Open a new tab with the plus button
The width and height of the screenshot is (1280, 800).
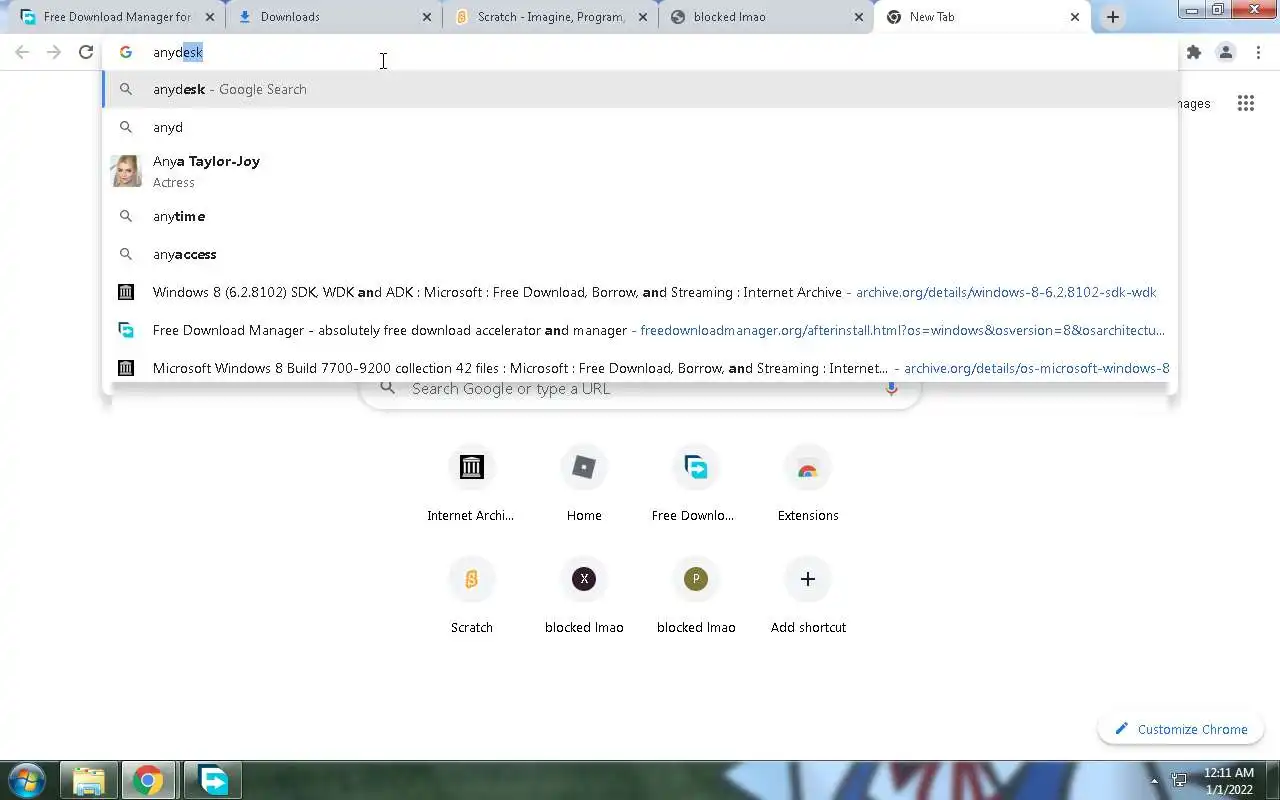point(1112,17)
